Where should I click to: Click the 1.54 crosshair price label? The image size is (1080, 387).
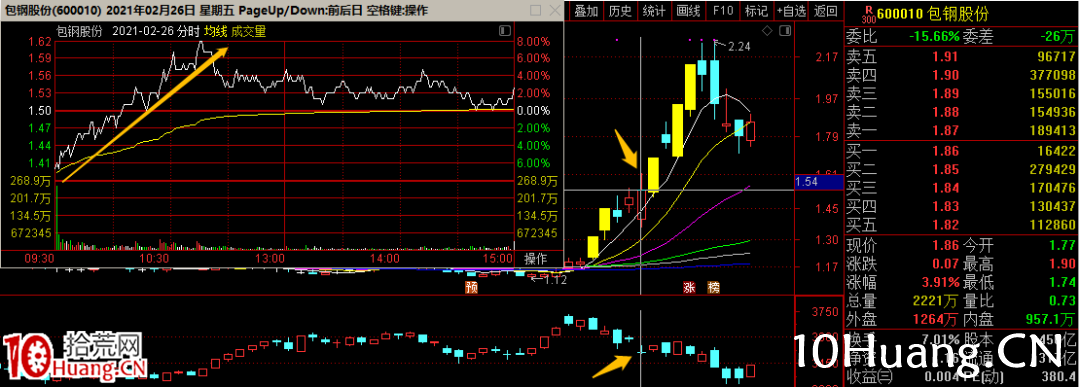click(x=819, y=182)
